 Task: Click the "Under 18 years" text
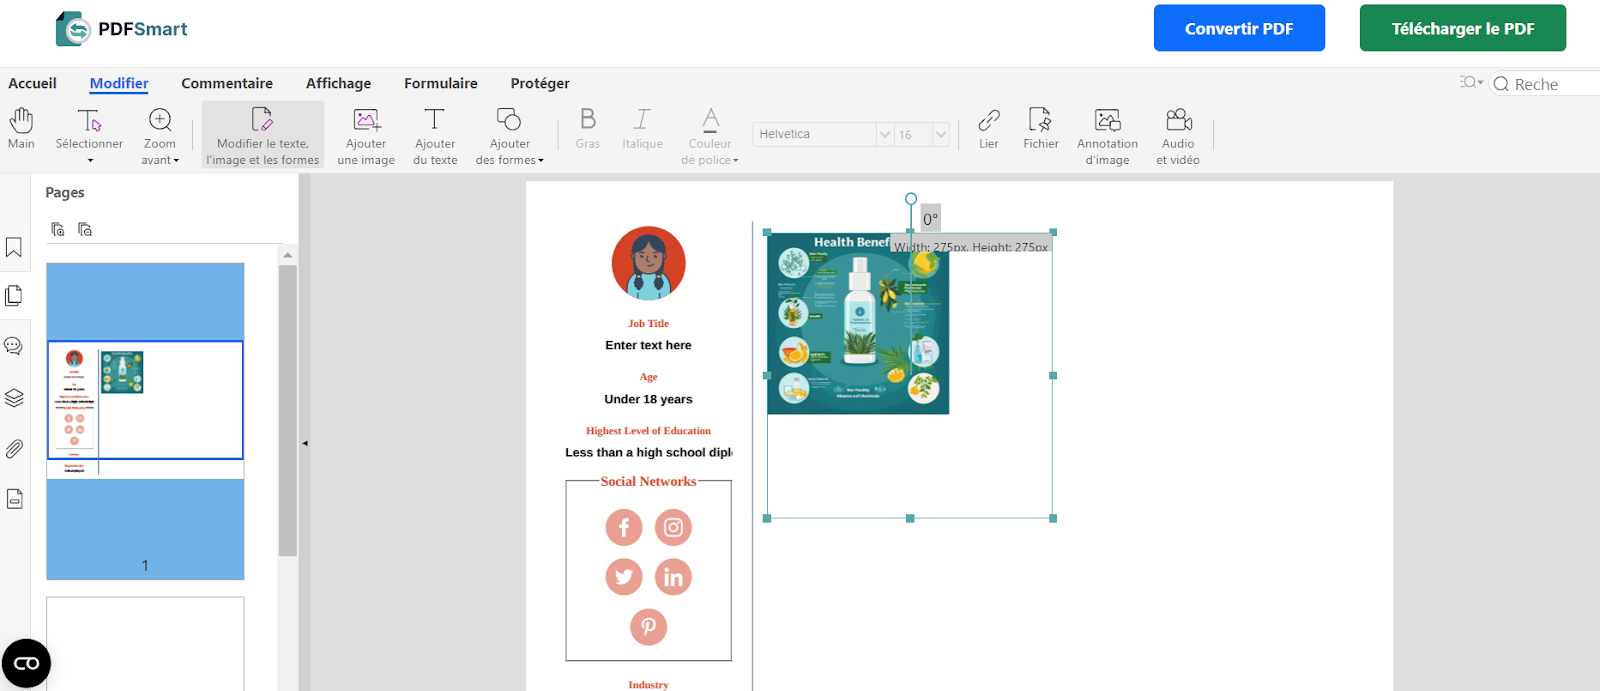coord(648,399)
